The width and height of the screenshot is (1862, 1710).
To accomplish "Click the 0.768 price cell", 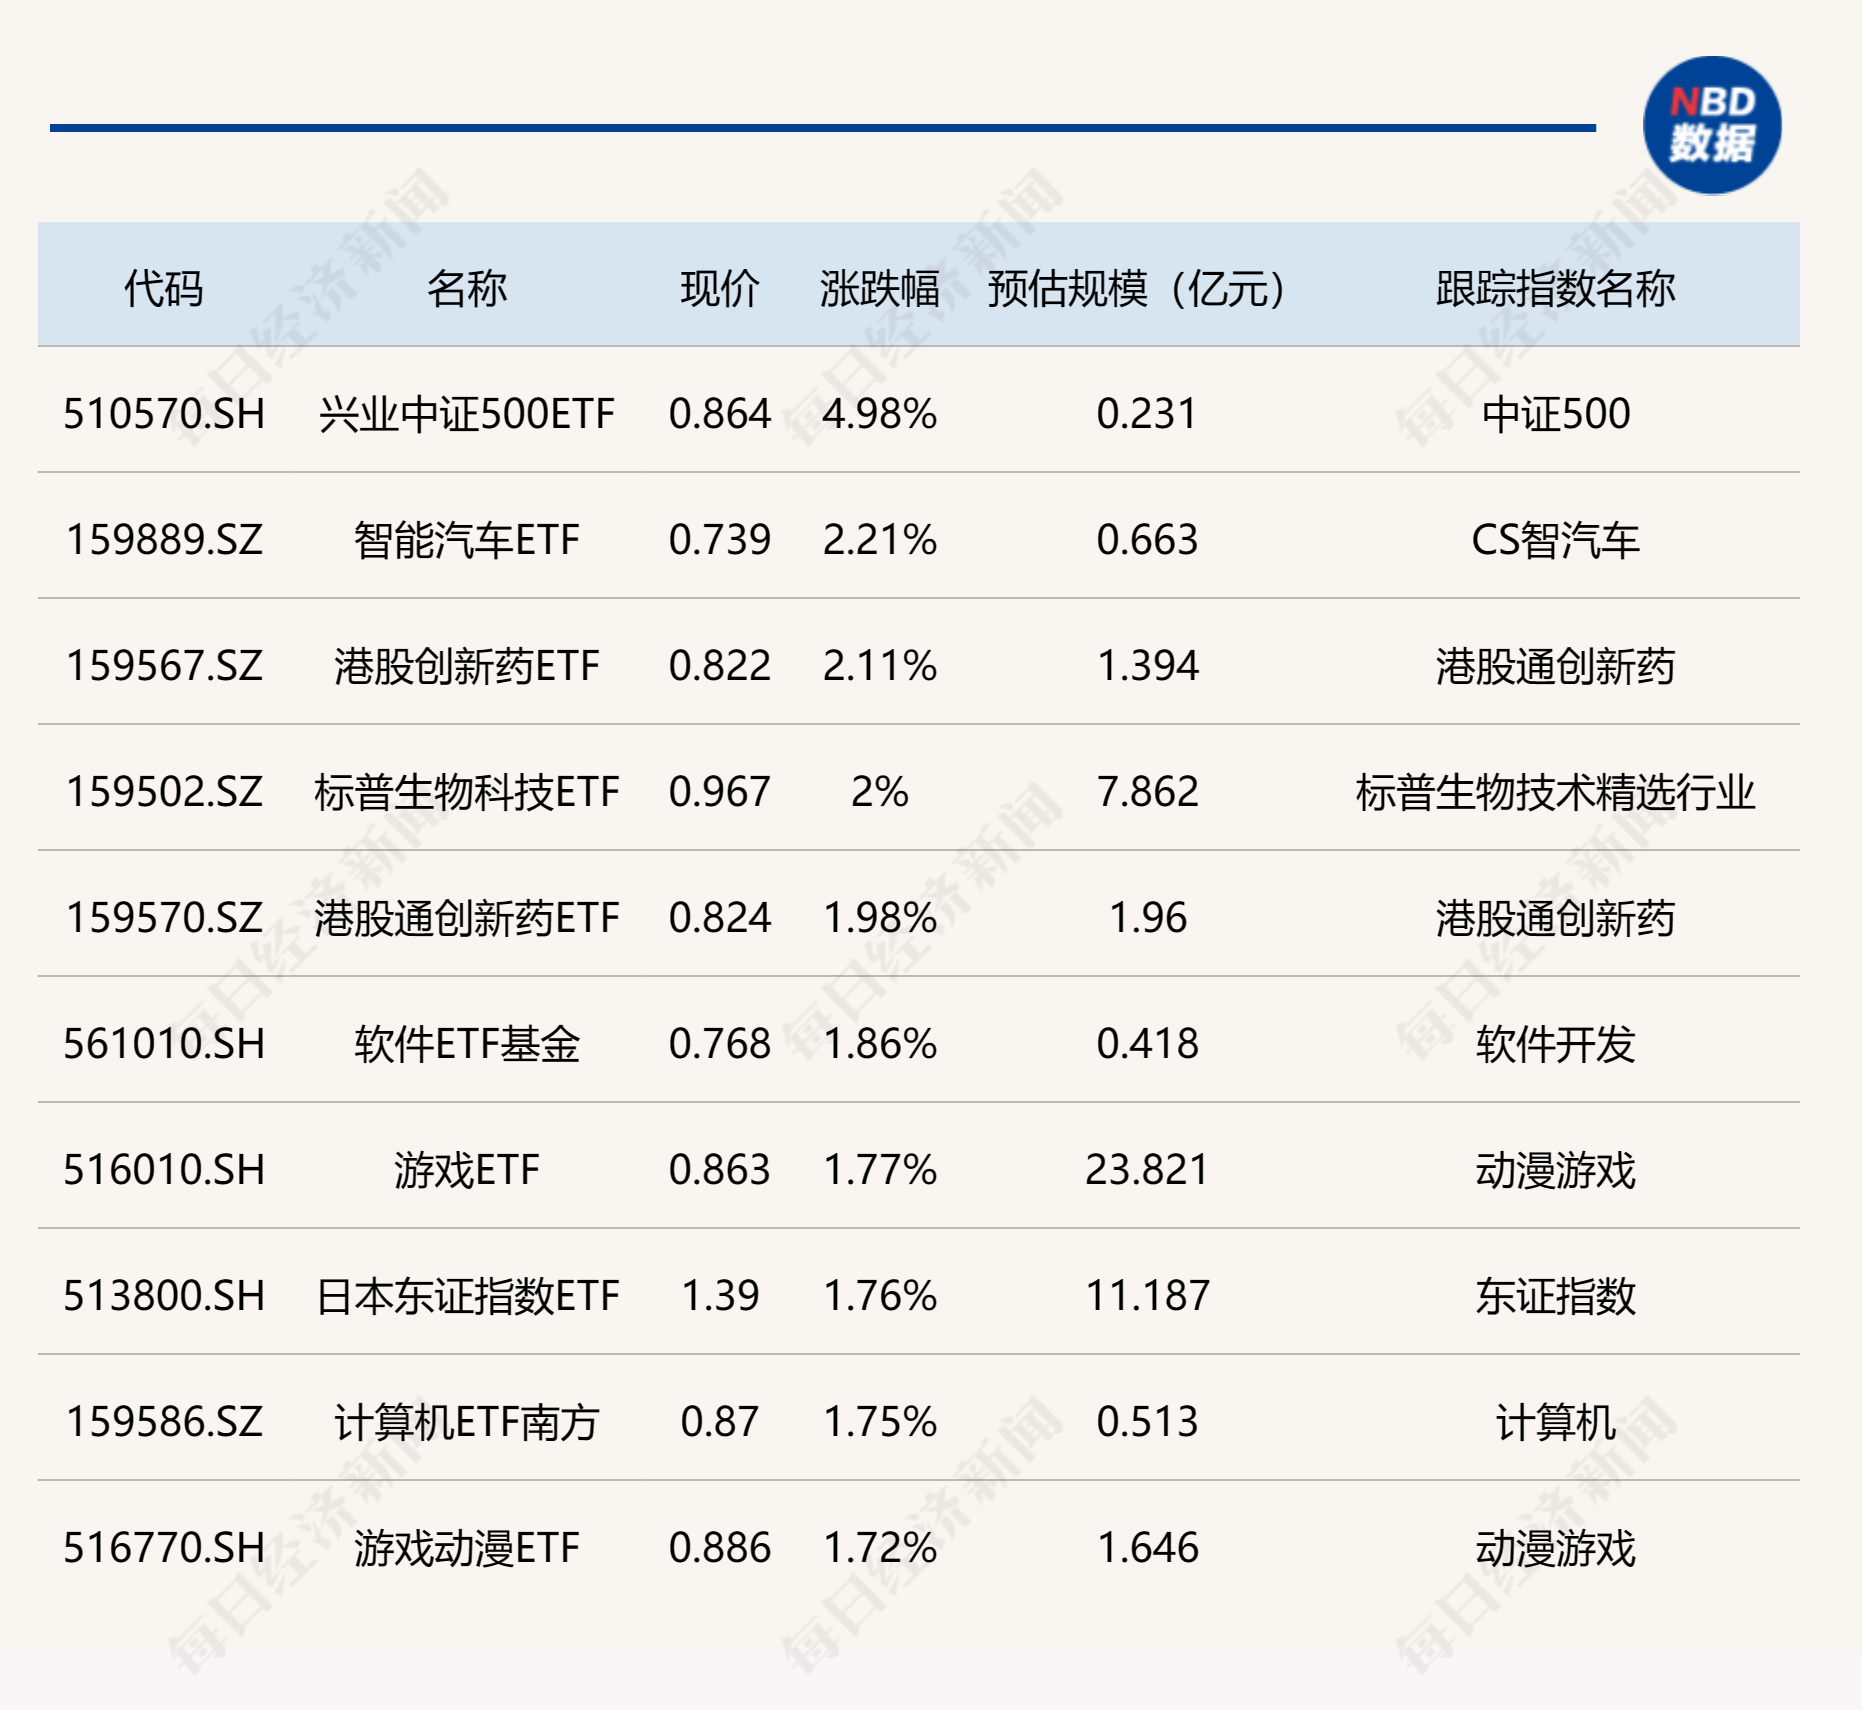I will [x=720, y=1044].
